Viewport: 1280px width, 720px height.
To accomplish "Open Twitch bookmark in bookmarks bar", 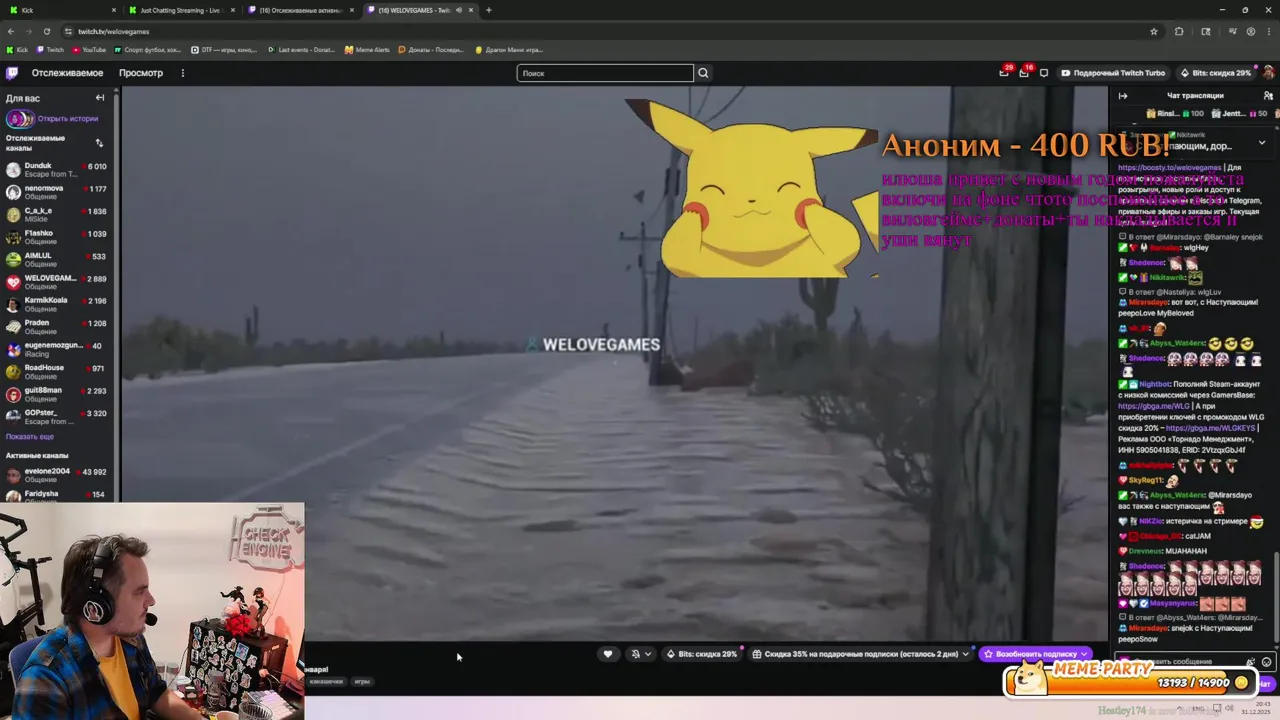I will click(50, 49).
